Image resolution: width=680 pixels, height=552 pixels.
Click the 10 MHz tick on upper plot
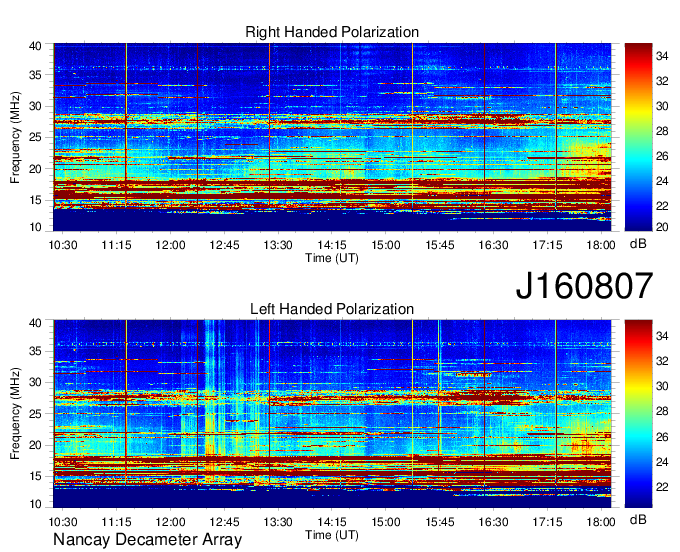[x=35, y=227]
